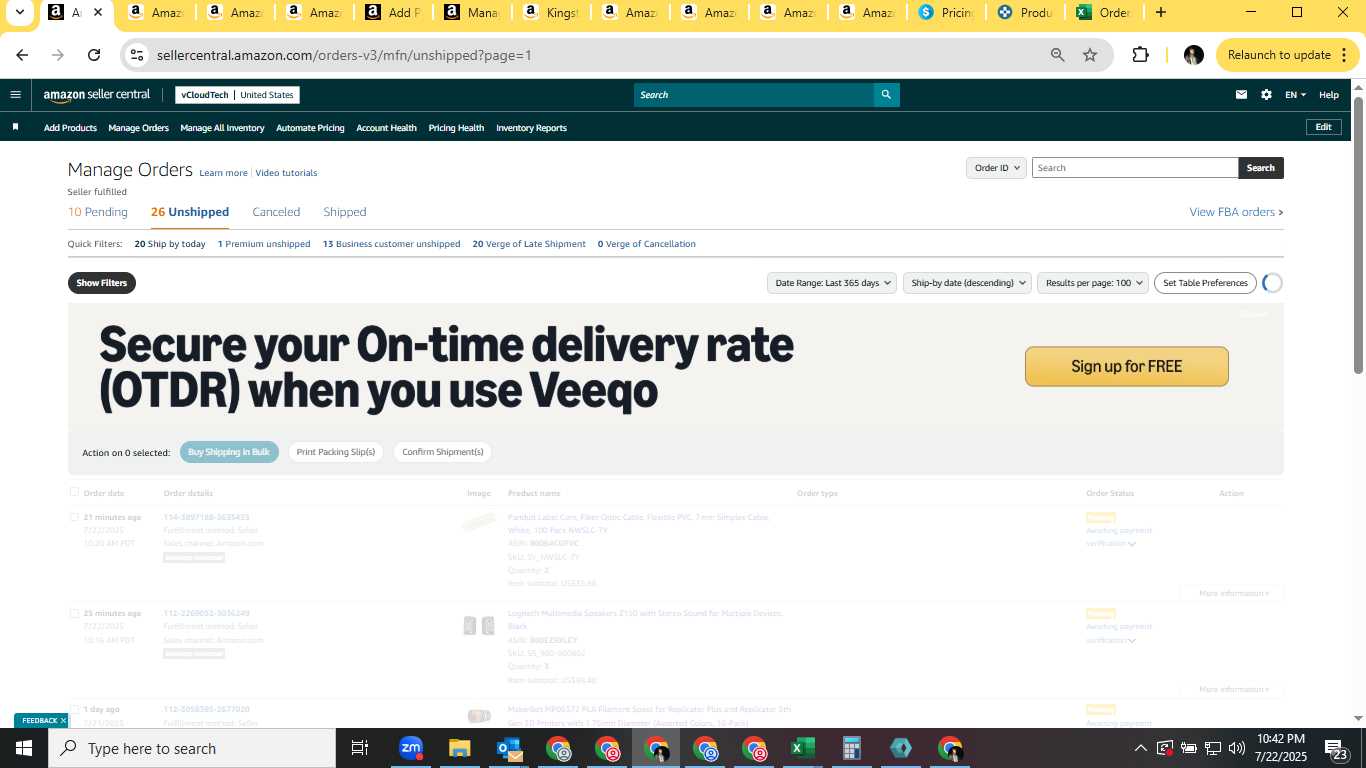This screenshot has width=1366, height=768.
Task: Show hidden system tray icons
Action: pos(1140,748)
